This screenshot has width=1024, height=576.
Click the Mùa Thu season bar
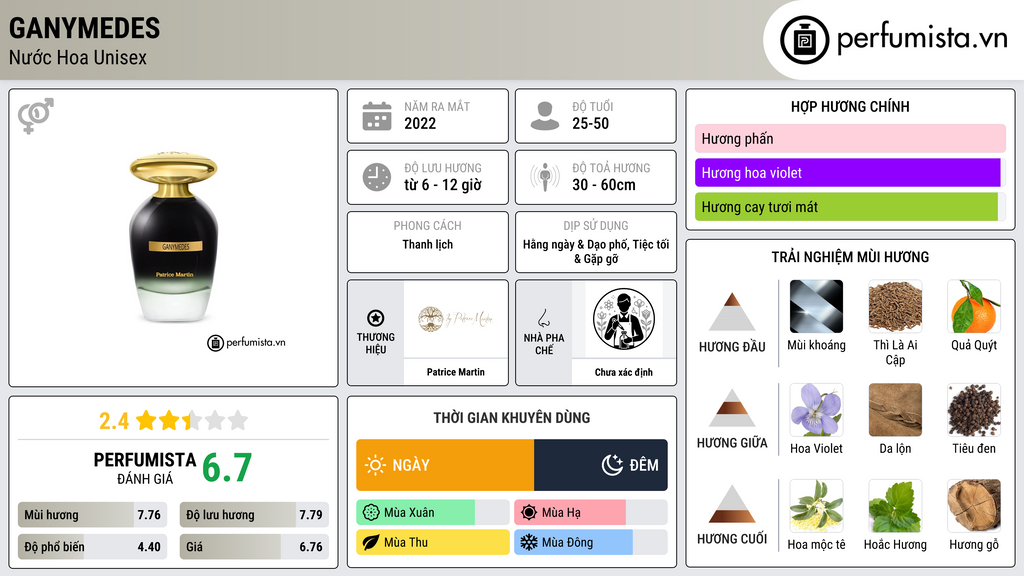433,542
